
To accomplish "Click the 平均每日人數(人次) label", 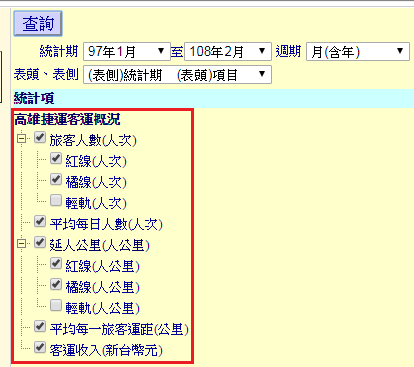I will (x=106, y=224).
